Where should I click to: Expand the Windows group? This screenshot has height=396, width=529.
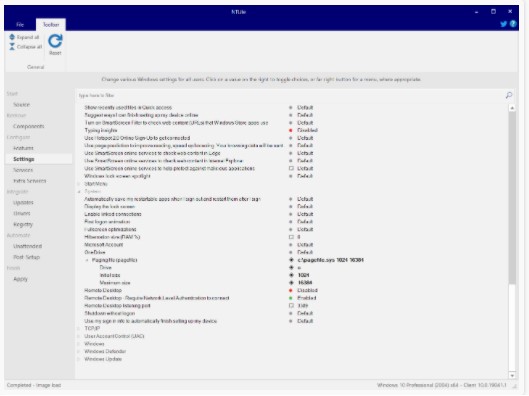[x=79, y=344]
